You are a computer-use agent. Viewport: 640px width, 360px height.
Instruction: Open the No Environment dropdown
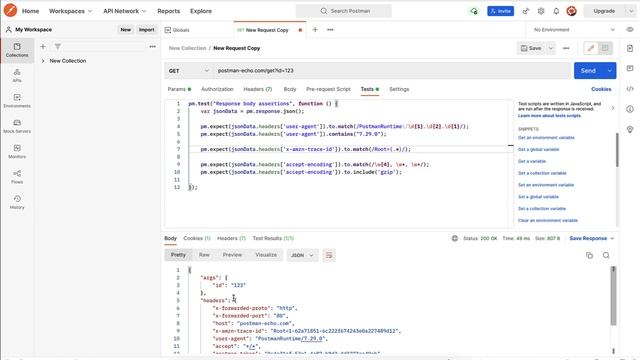pyautogui.click(x=574, y=30)
